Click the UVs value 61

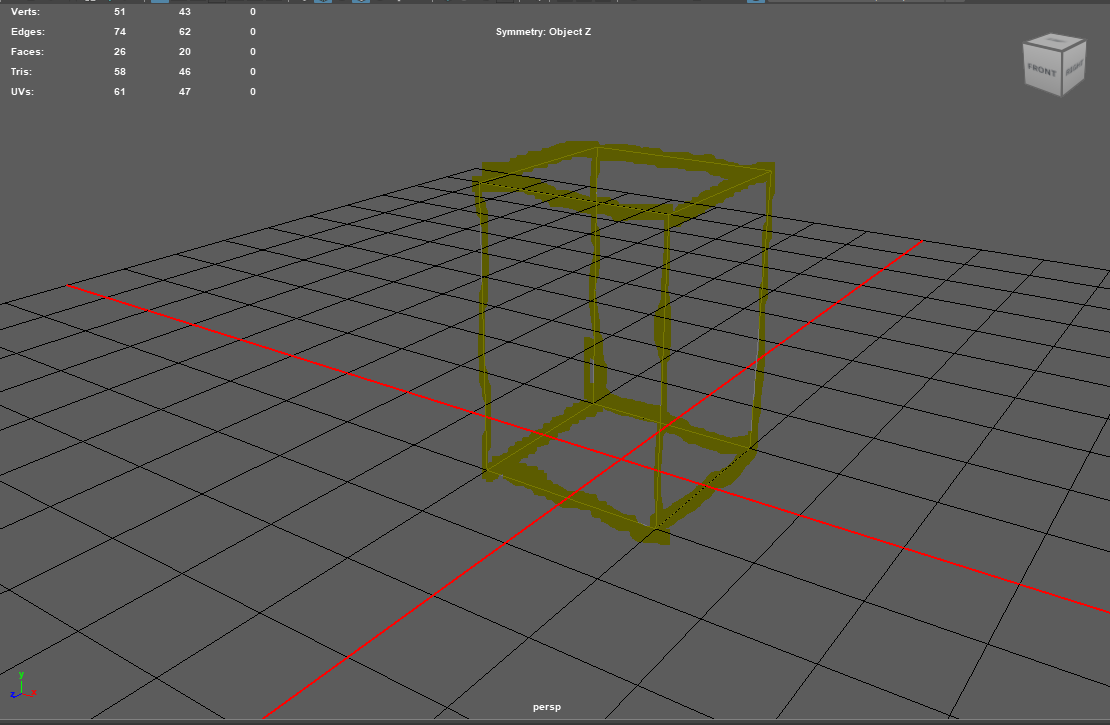click(x=120, y=91)
